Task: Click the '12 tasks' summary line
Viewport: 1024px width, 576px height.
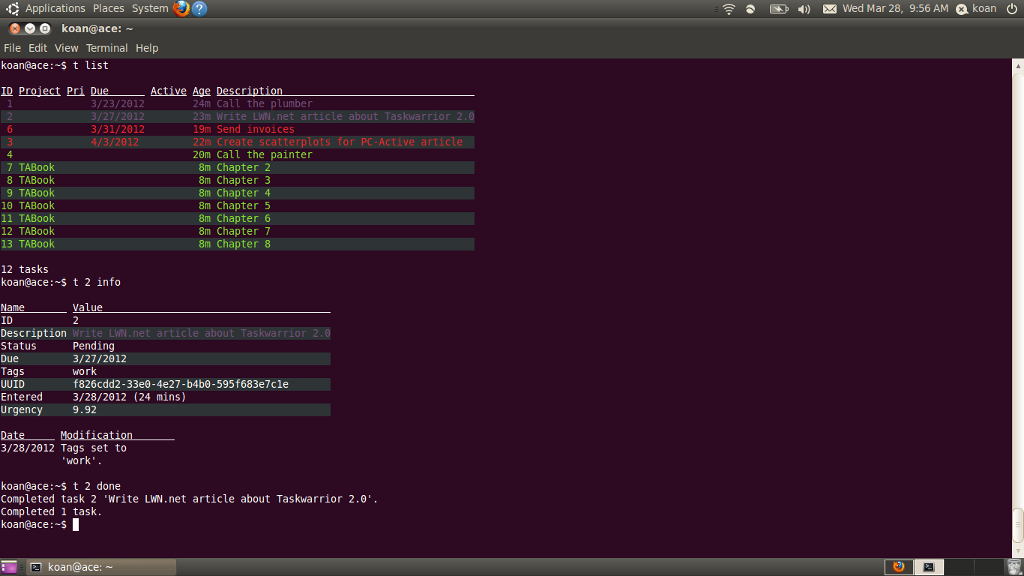Action: (25, 269)
